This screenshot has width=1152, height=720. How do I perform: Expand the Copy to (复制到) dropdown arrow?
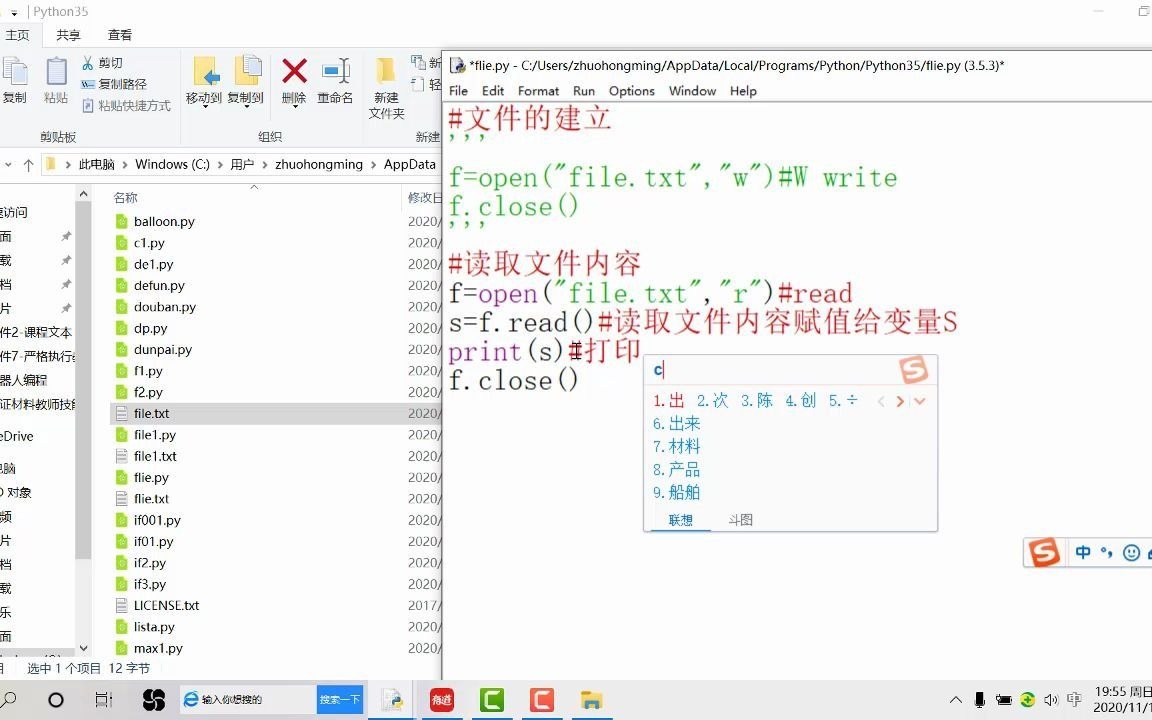pyautogui.click(x=246, y=107)
